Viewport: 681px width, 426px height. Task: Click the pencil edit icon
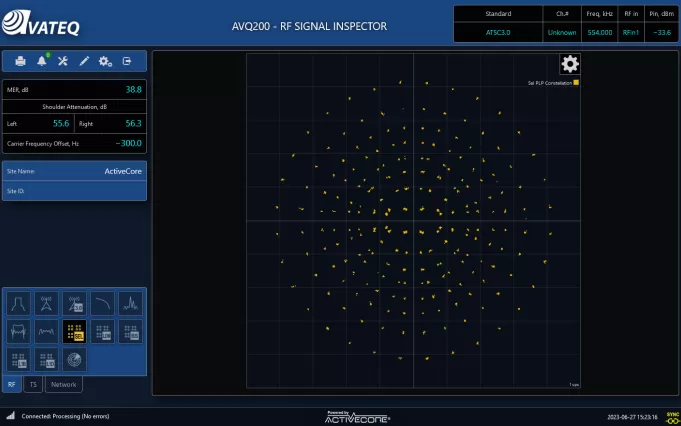click(x=84, y=61)
